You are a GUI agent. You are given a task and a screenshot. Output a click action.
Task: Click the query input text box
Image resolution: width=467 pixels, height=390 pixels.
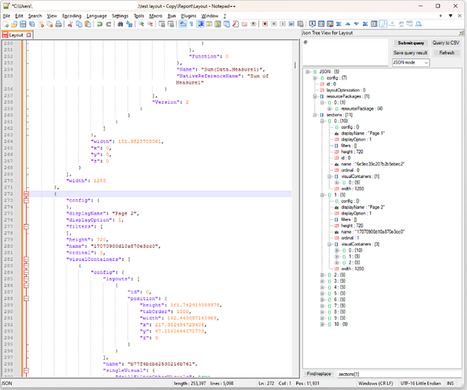click(345, 52)
